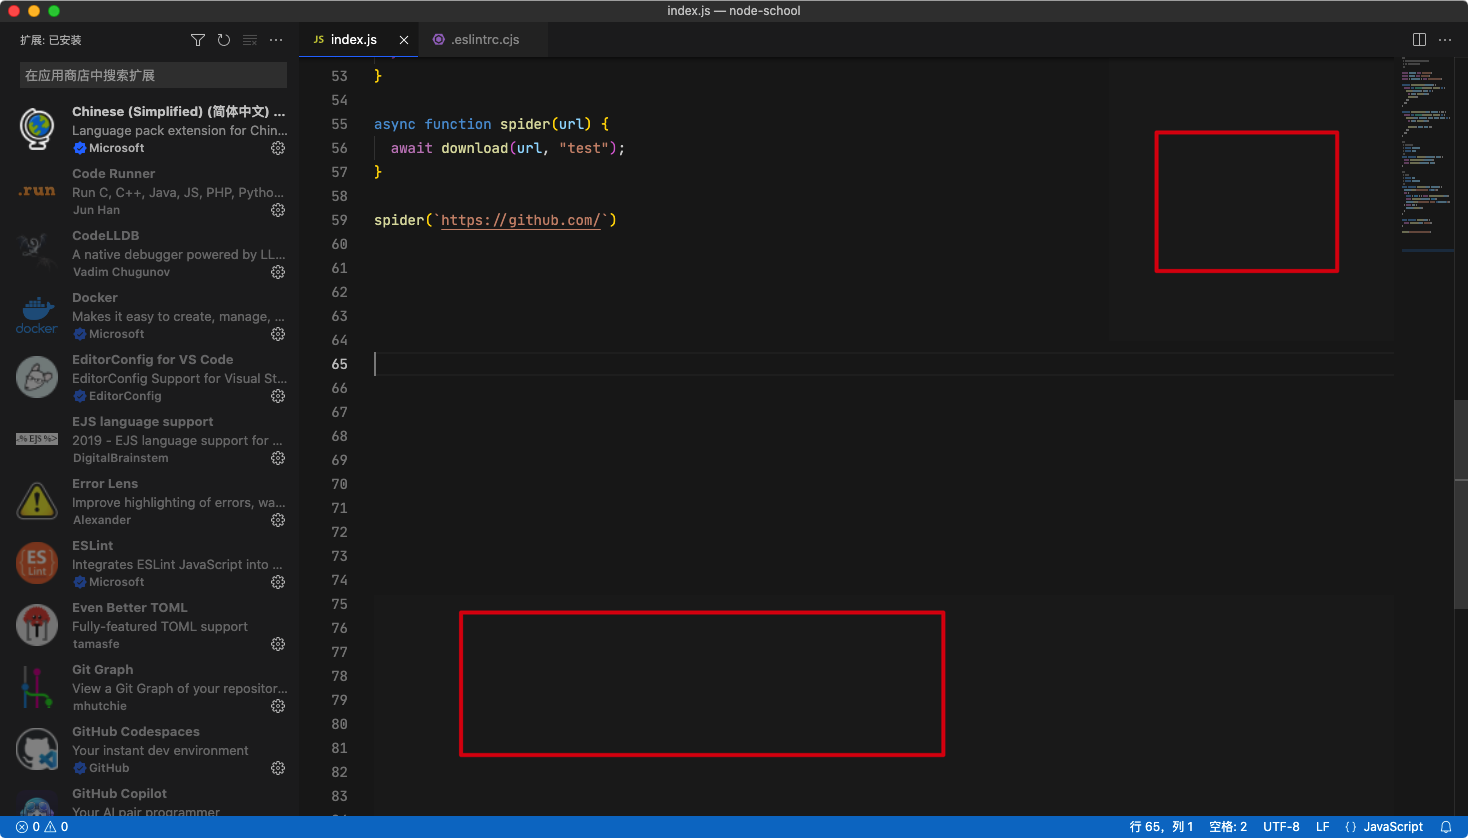This screenshot has height=838, width=1468.
Task: Select the Code Runner extension icon
Action: pyautogui.click(x=36, y=191)
